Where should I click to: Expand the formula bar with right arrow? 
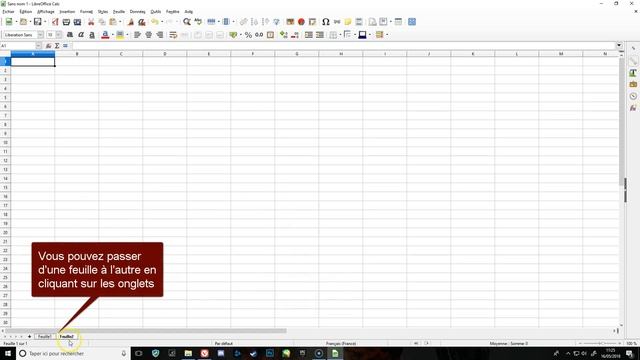(619, 45)
